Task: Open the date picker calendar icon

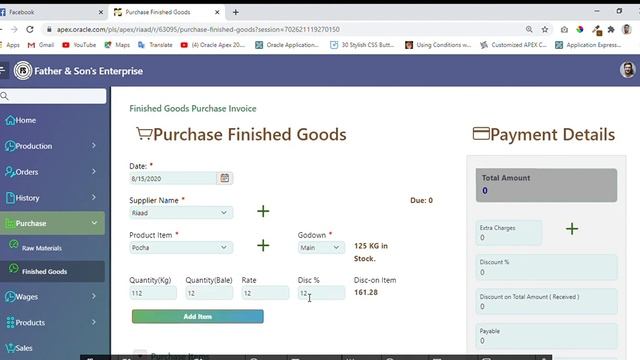Action: (x=224, y=178)
